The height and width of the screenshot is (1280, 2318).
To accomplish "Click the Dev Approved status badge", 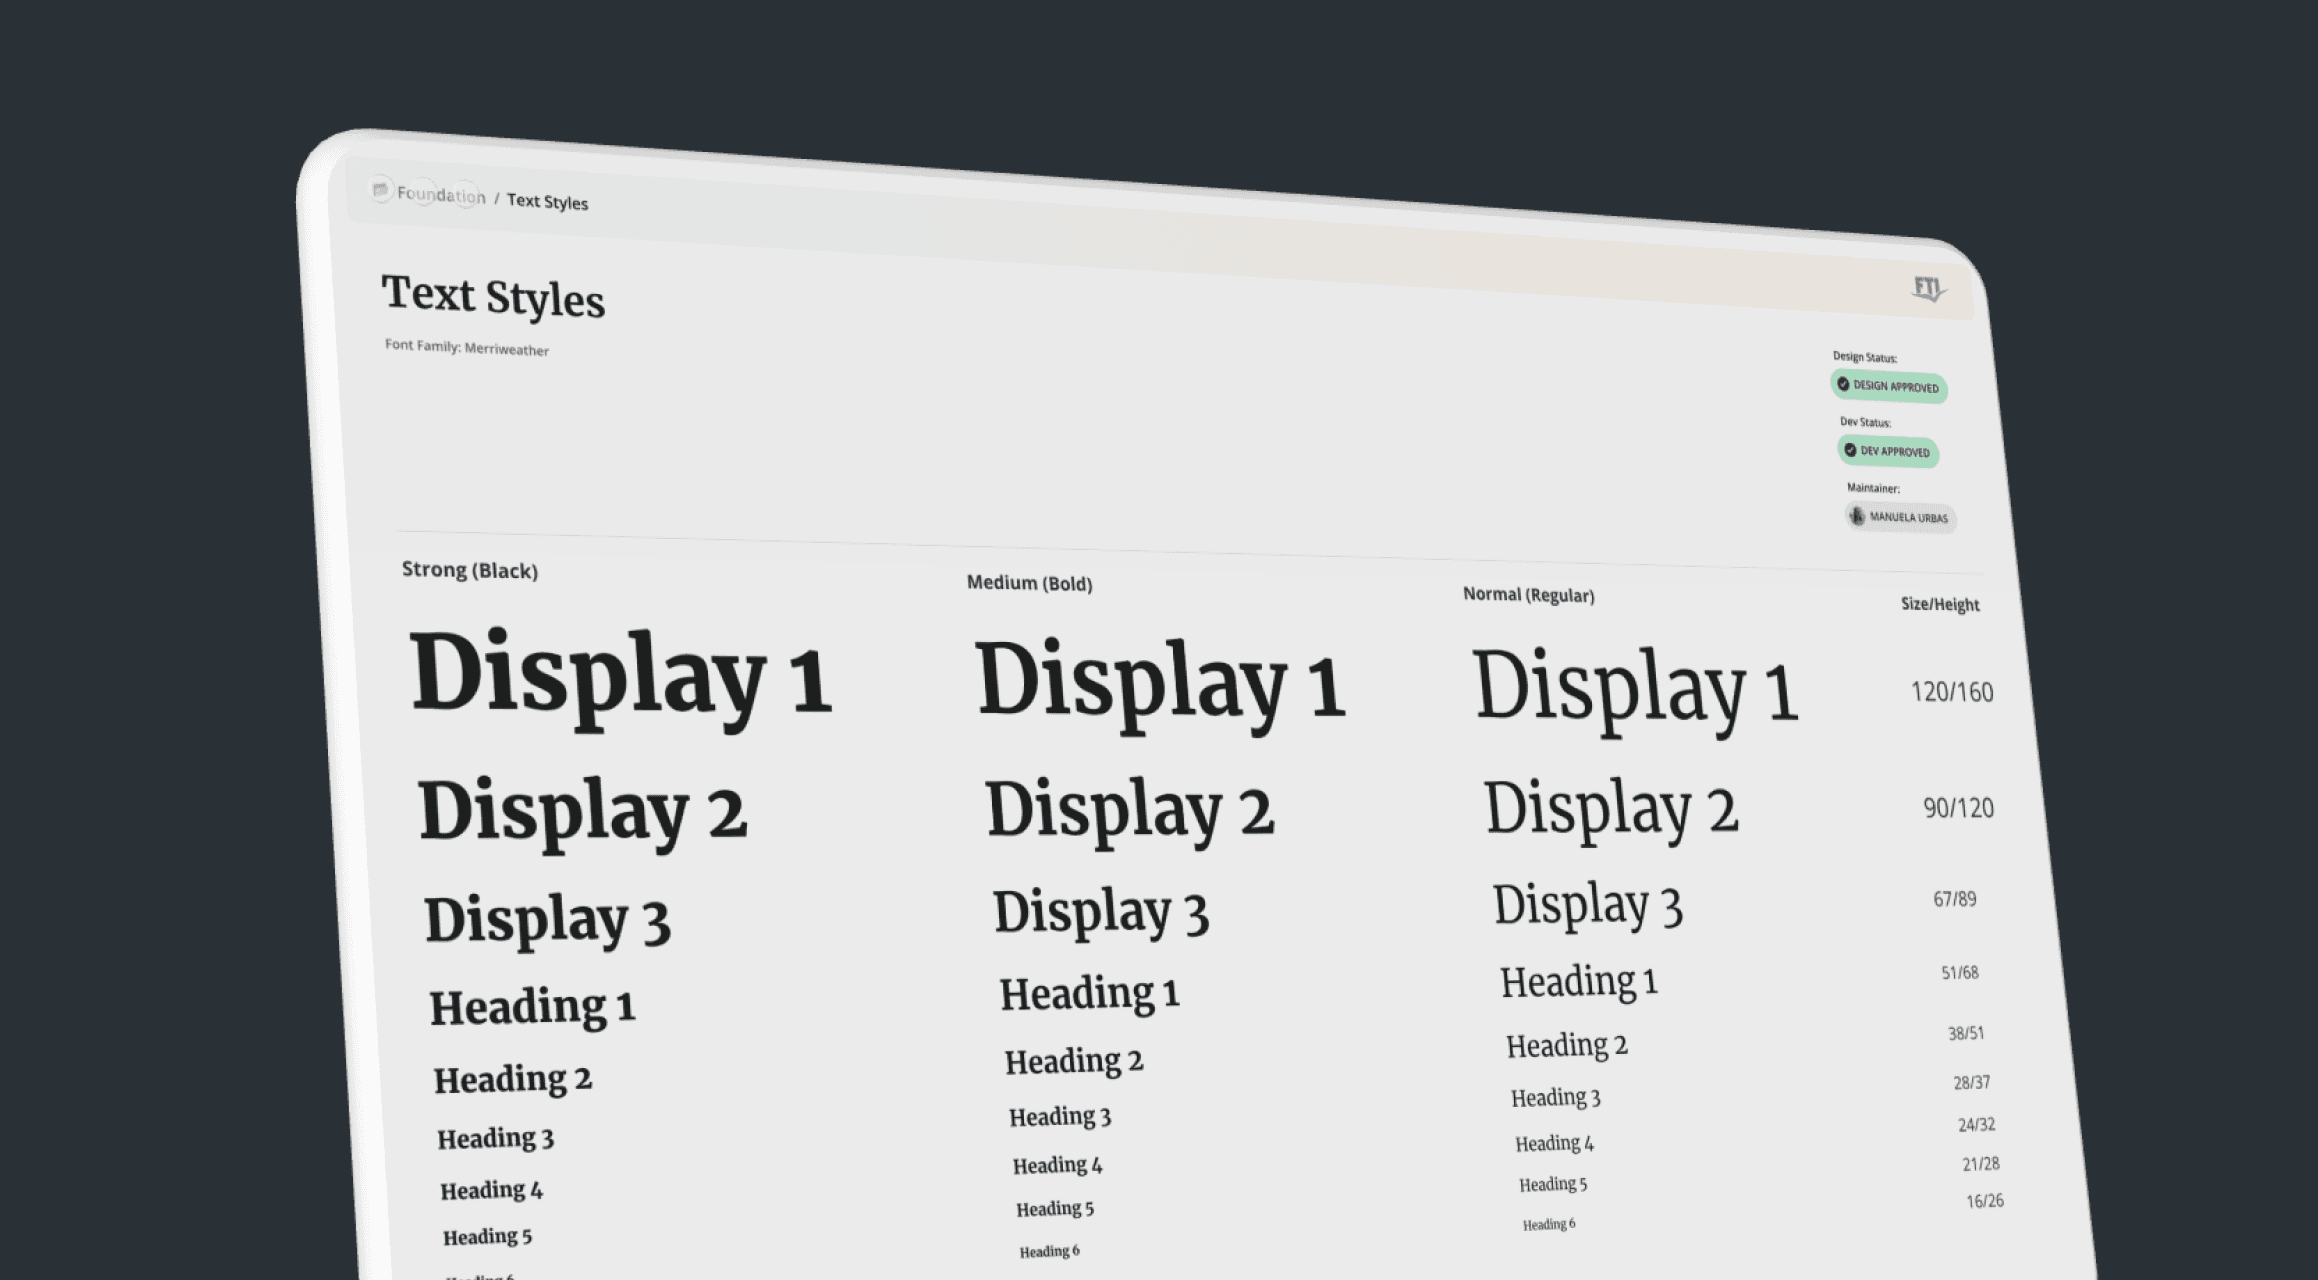I will click(x=1888, y=452).
